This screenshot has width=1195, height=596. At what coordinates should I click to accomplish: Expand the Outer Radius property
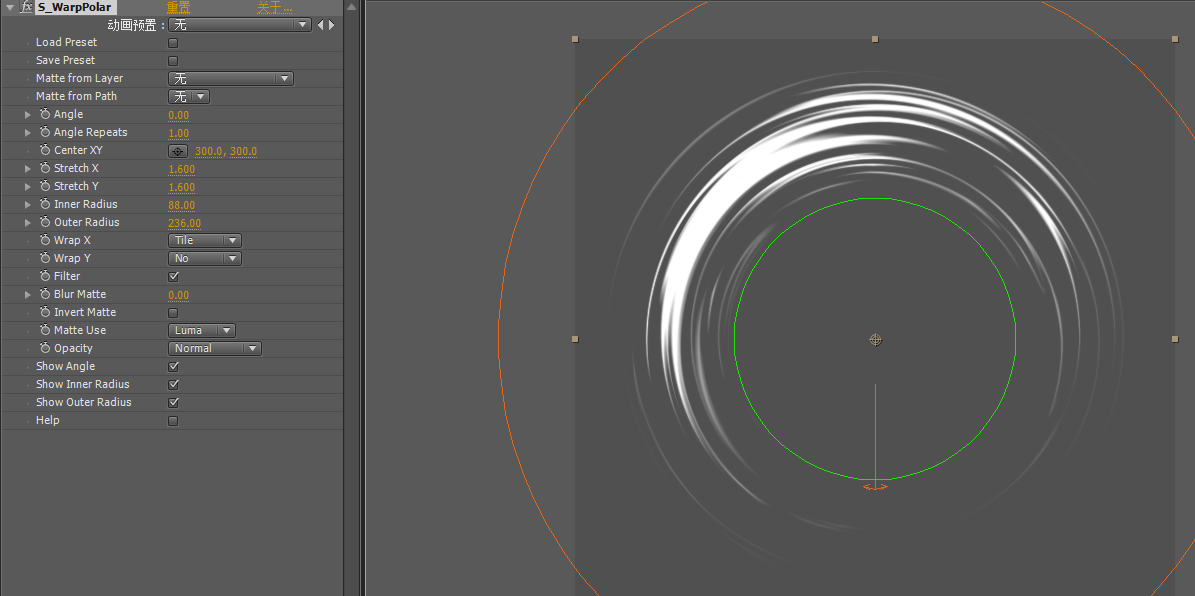[28, 223]
